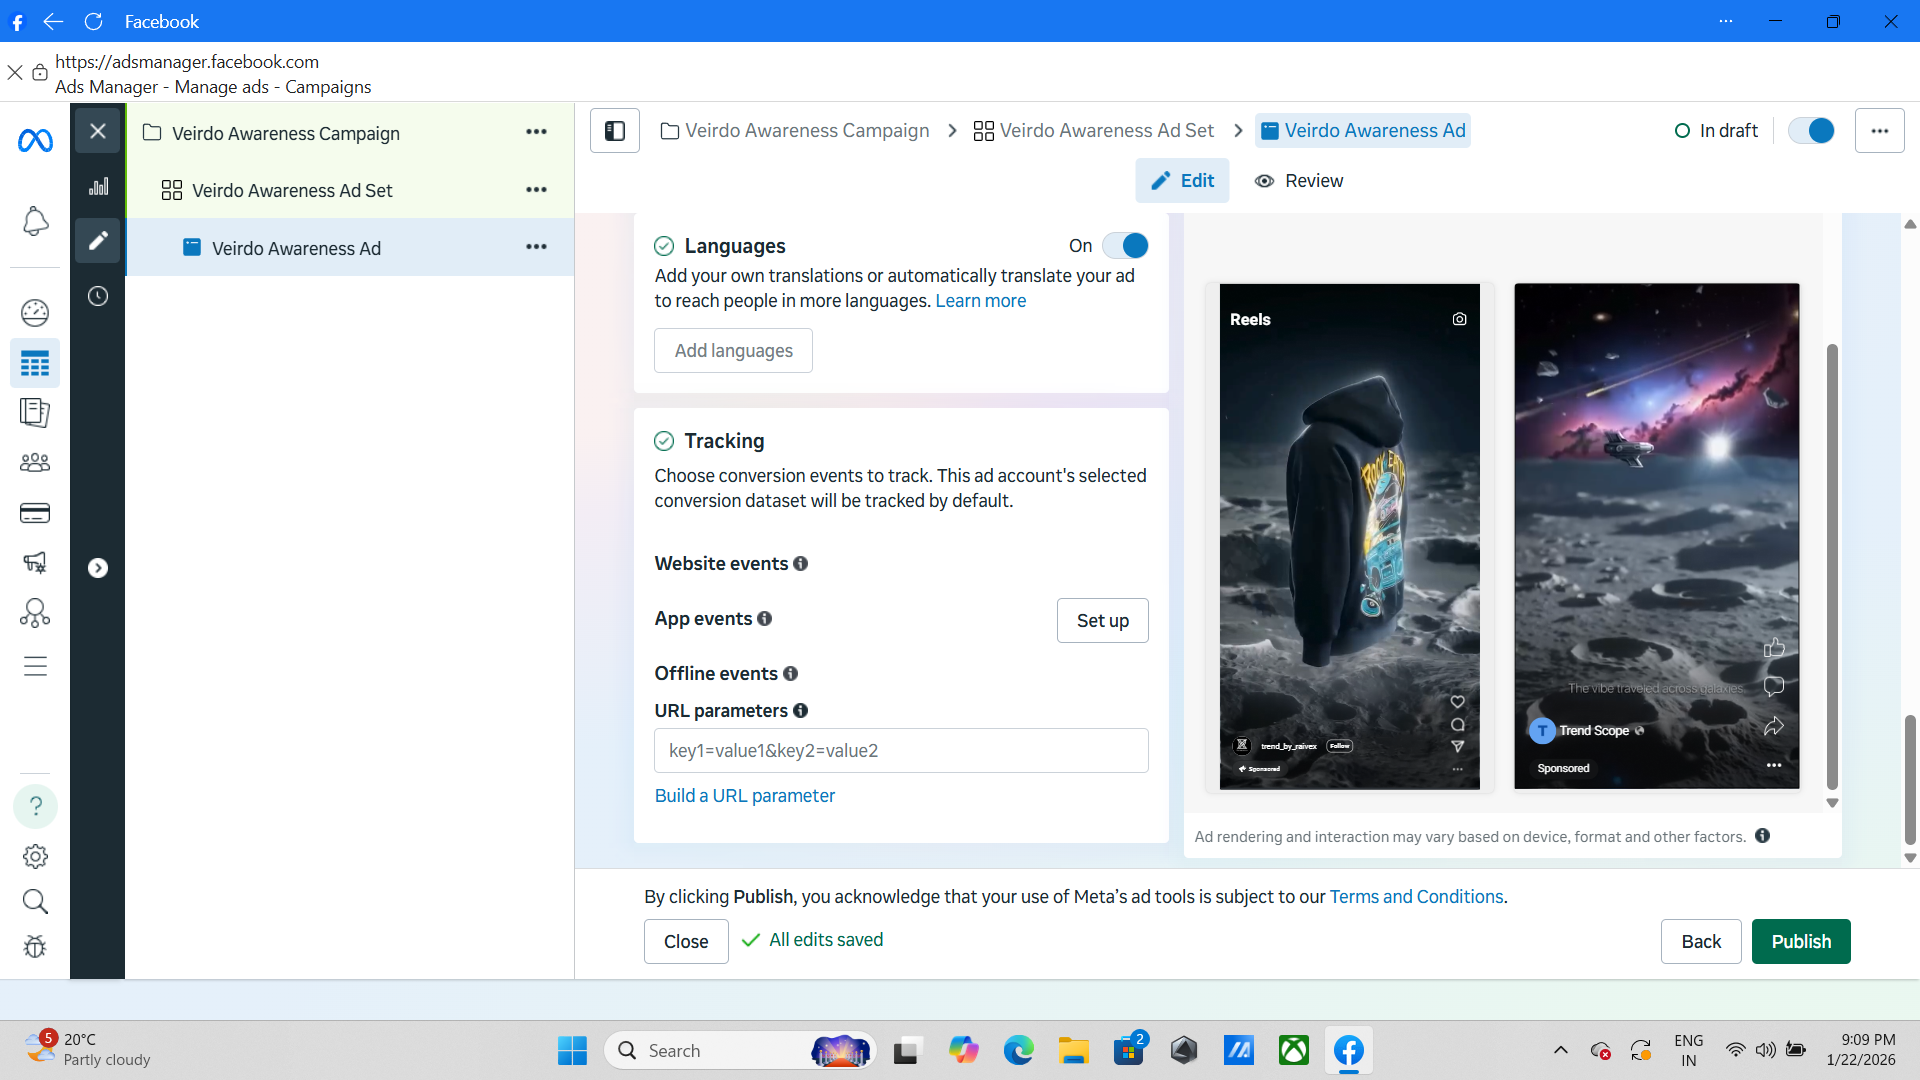The height and width of the screenshot is (1080, 1920).
Task: Select the Trend Scope ad preview thumbnail
Action: tap(1656, 537)
